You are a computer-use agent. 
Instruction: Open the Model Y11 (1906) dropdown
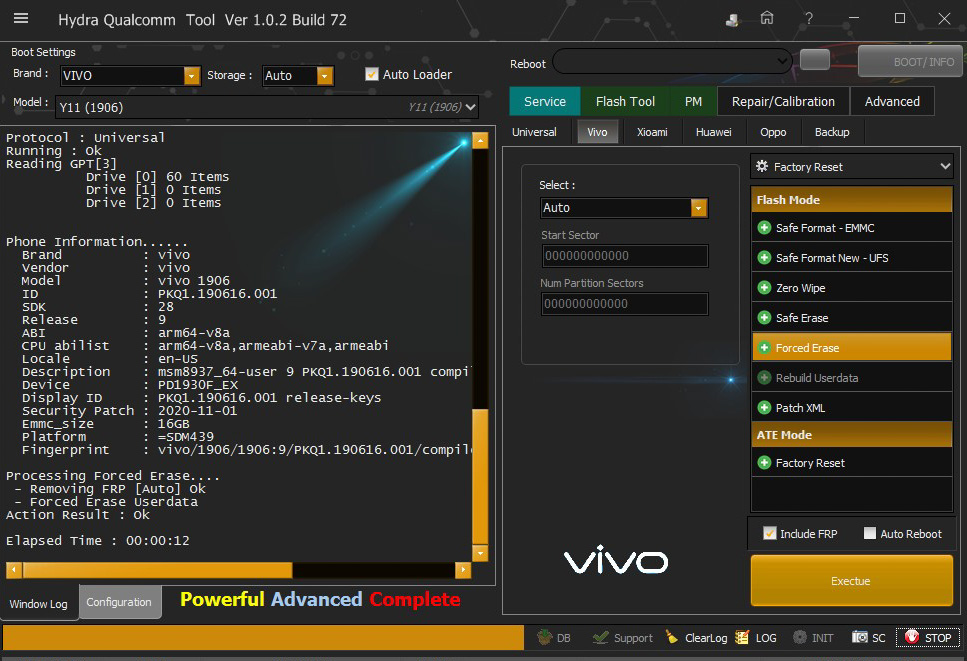471,107
